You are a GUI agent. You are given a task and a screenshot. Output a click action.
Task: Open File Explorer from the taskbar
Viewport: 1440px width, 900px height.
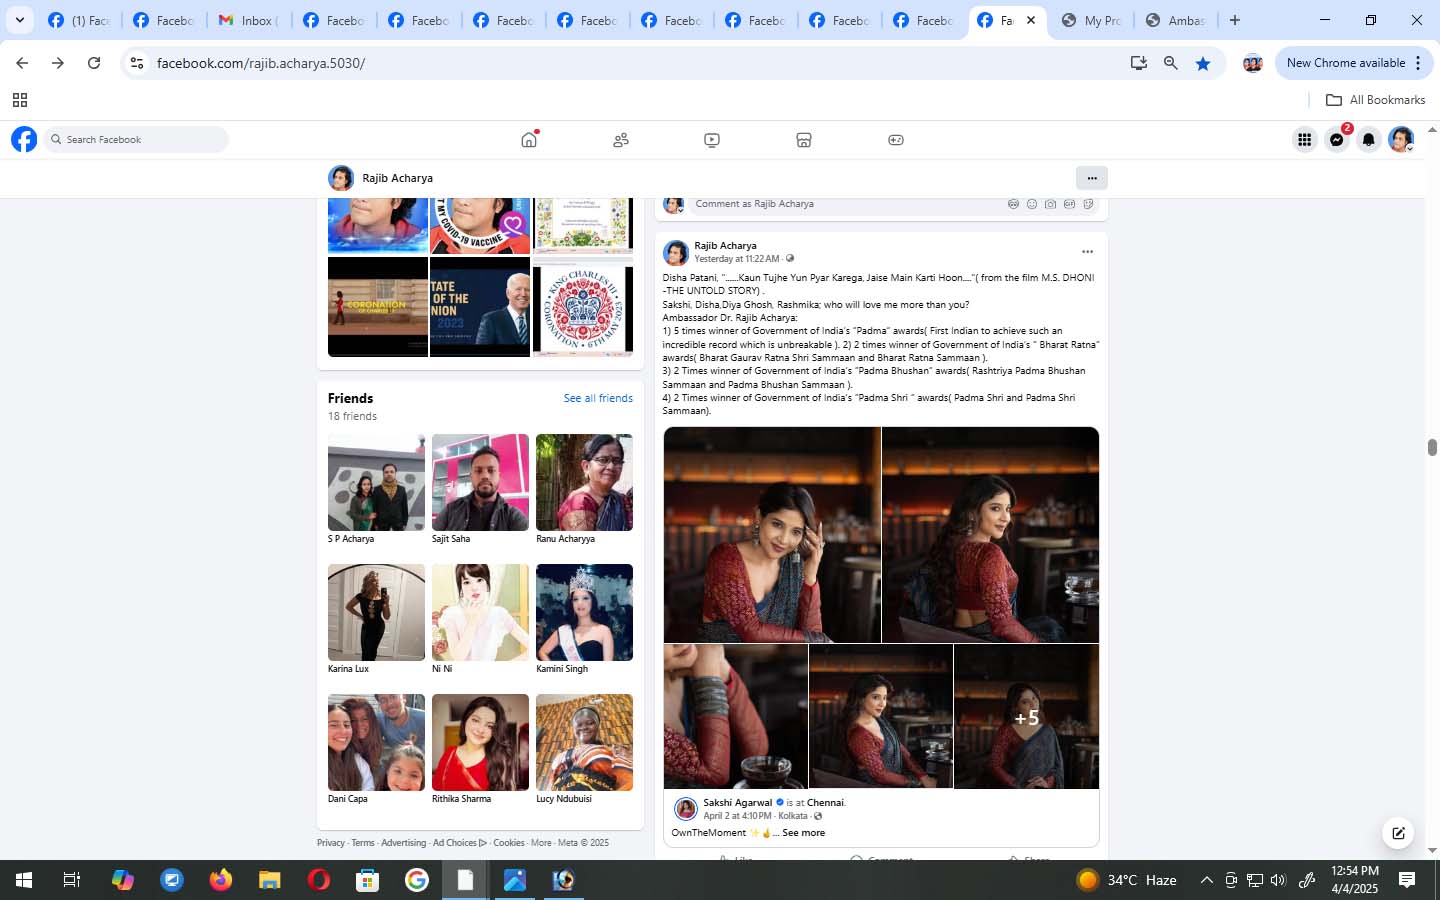tap(270, 880)
